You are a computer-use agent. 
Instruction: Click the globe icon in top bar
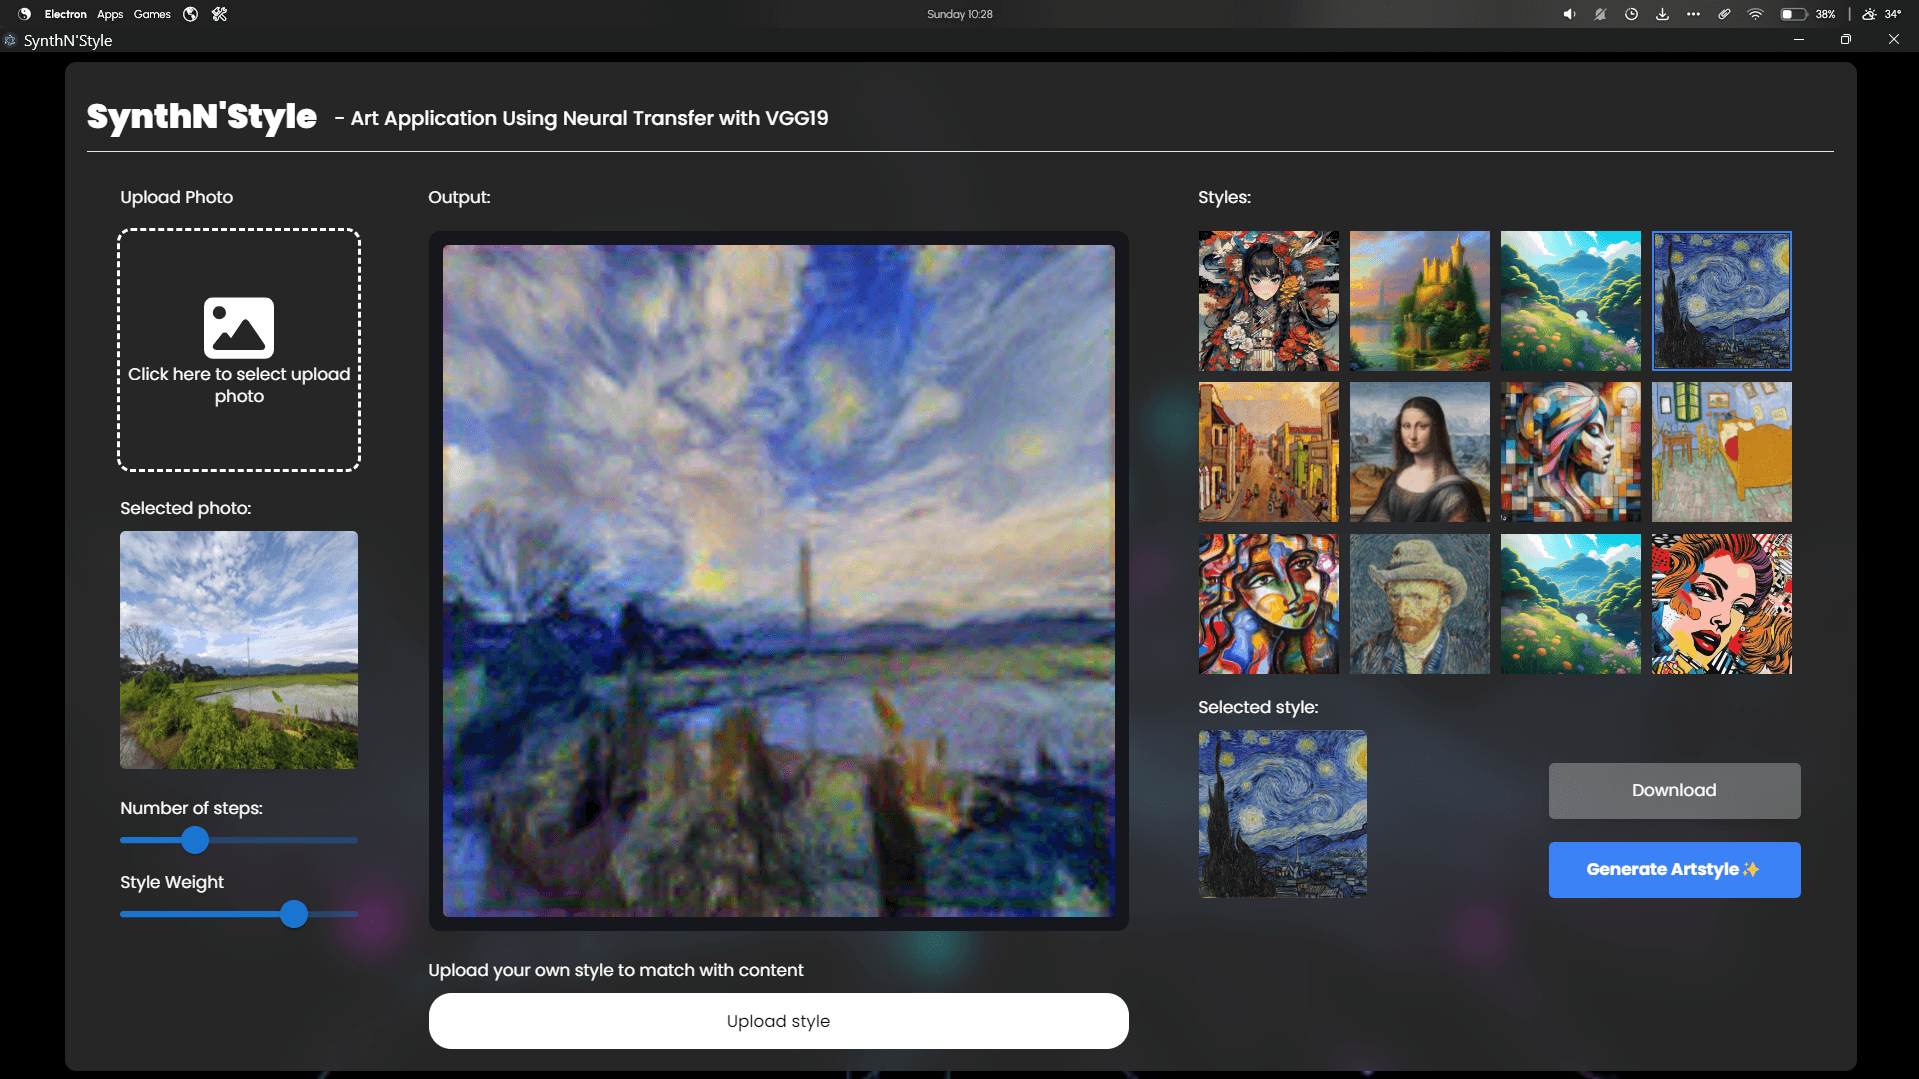[190, 14]
